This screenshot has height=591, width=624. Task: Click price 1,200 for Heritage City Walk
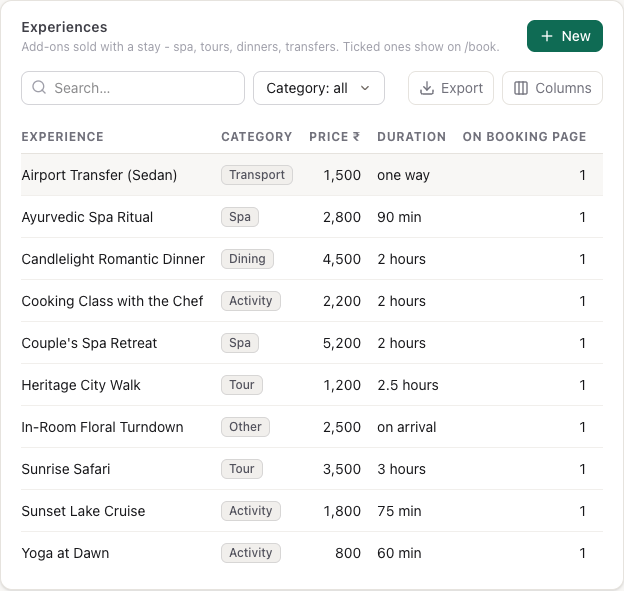click(342, 385)
